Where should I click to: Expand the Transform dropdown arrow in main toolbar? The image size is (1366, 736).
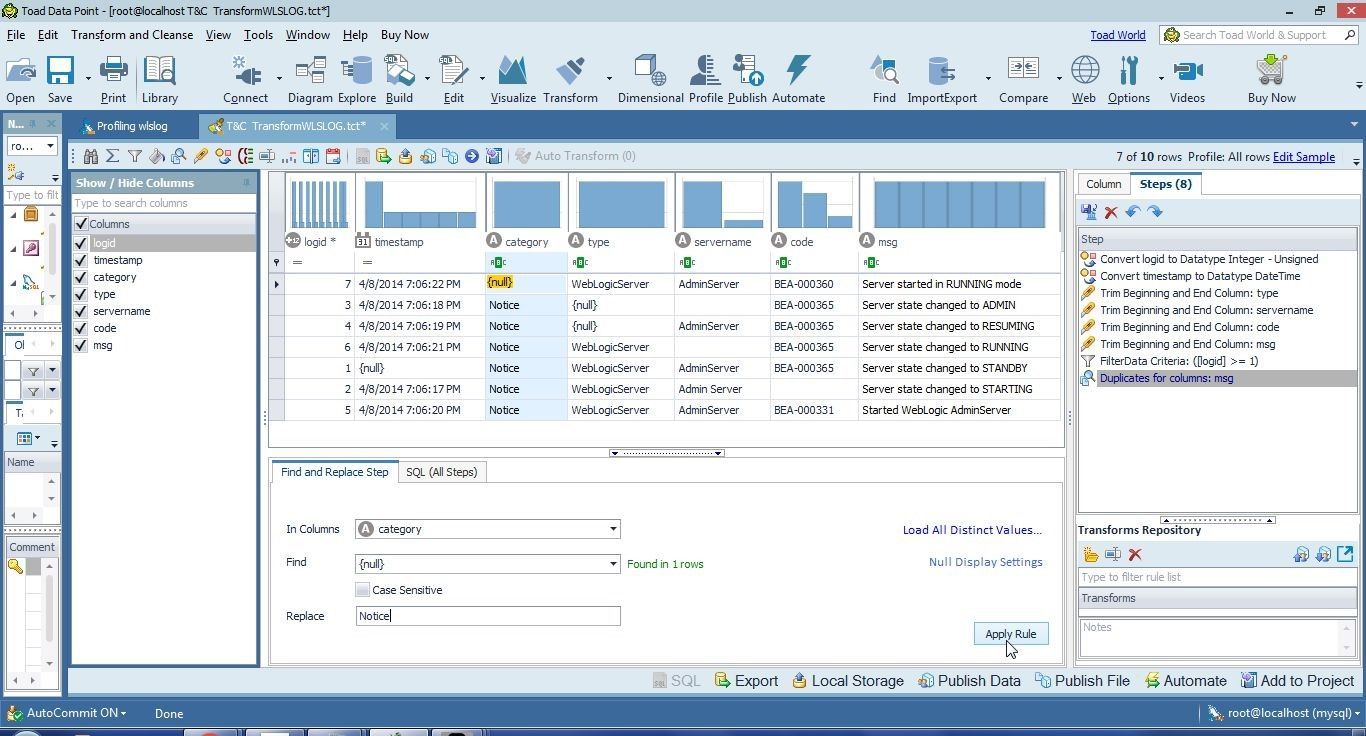pos(609,78)
